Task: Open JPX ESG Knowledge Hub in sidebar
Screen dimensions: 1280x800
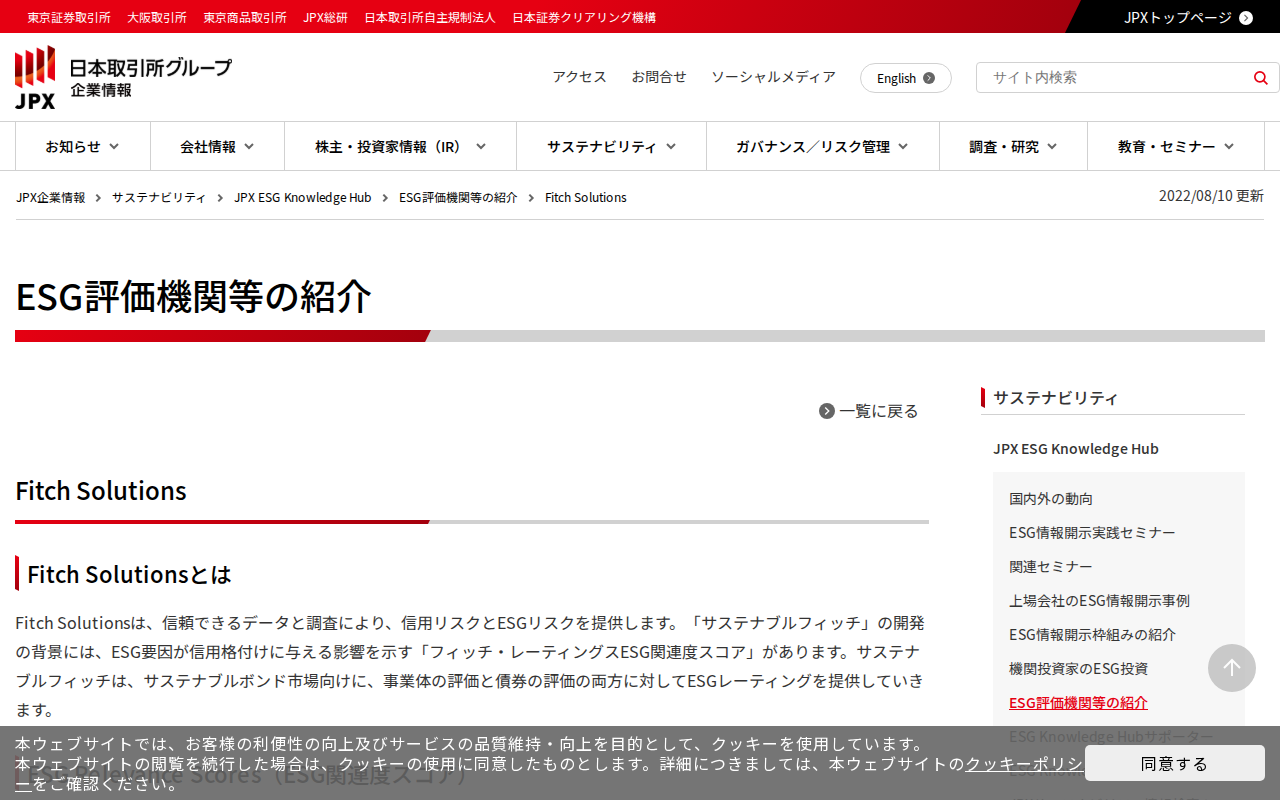Action: tap(1076, 448)
